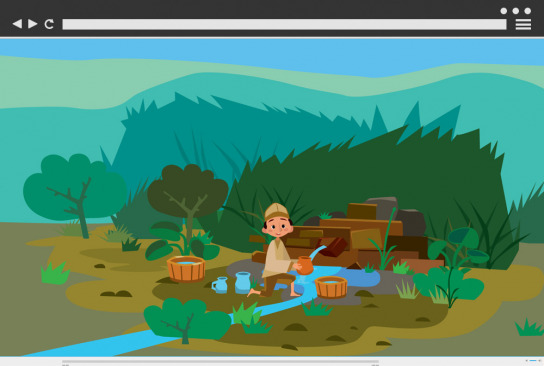This screenshot has height=366, width=544.
Task: Select the wooden bucket in the stream
Action: tap(331, 287)
